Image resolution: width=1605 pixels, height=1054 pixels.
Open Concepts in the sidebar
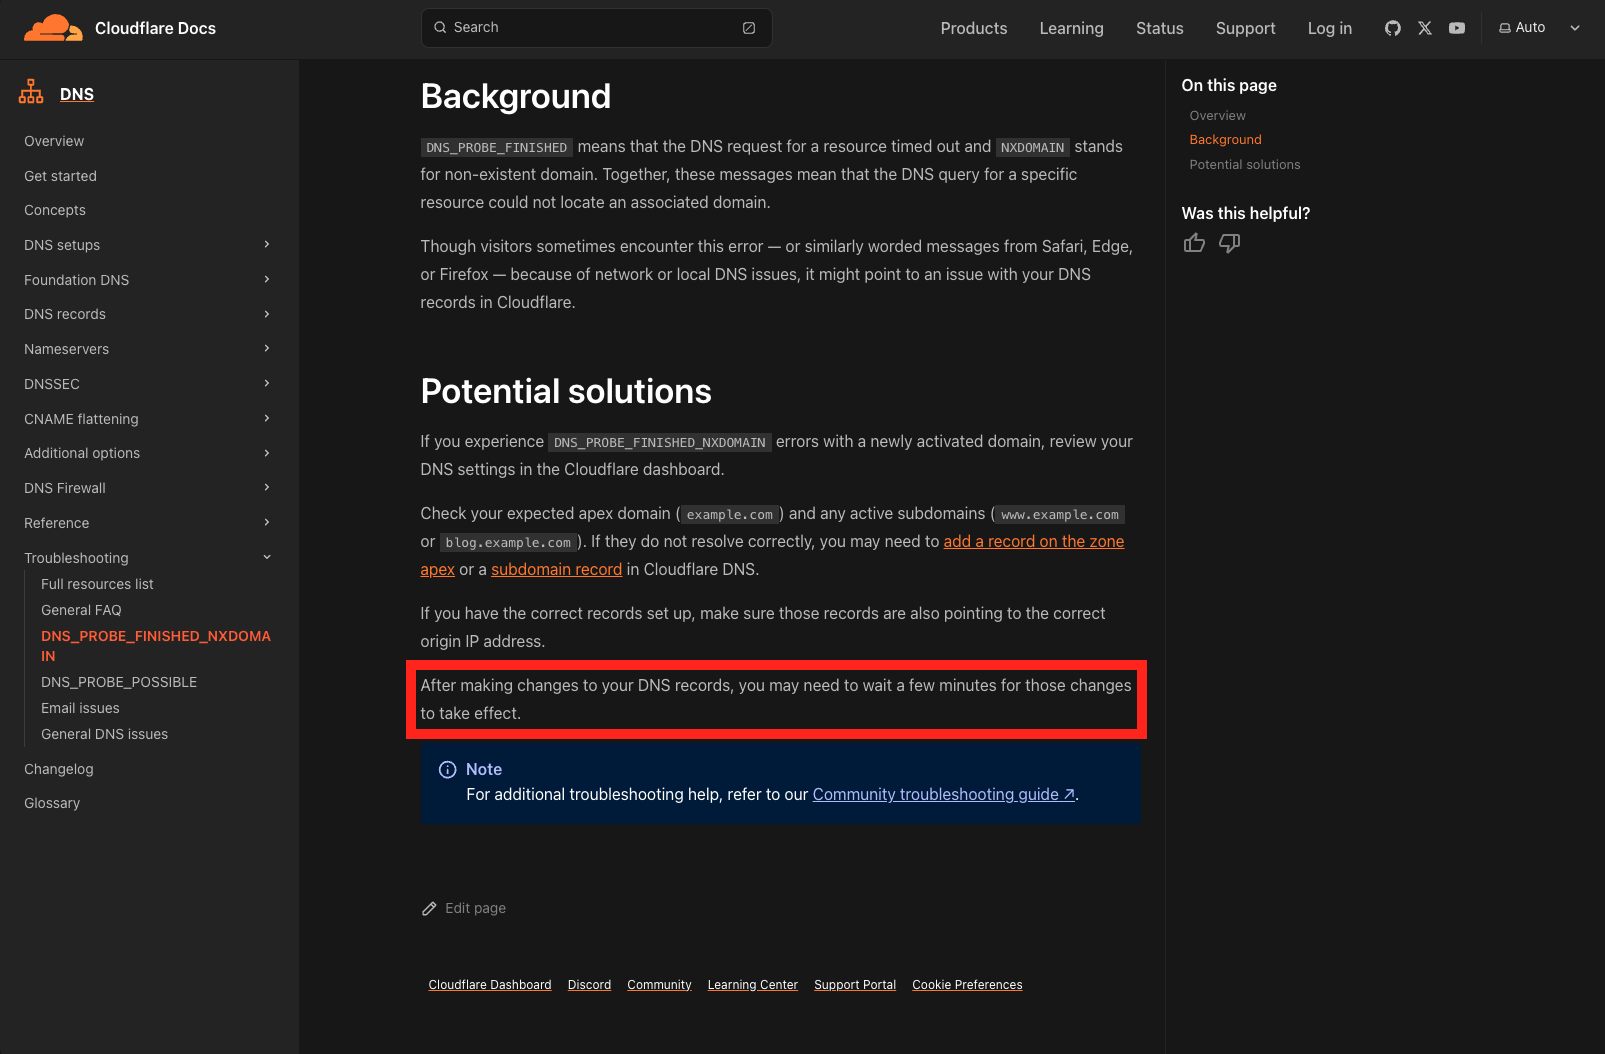[x=55, y=210]
